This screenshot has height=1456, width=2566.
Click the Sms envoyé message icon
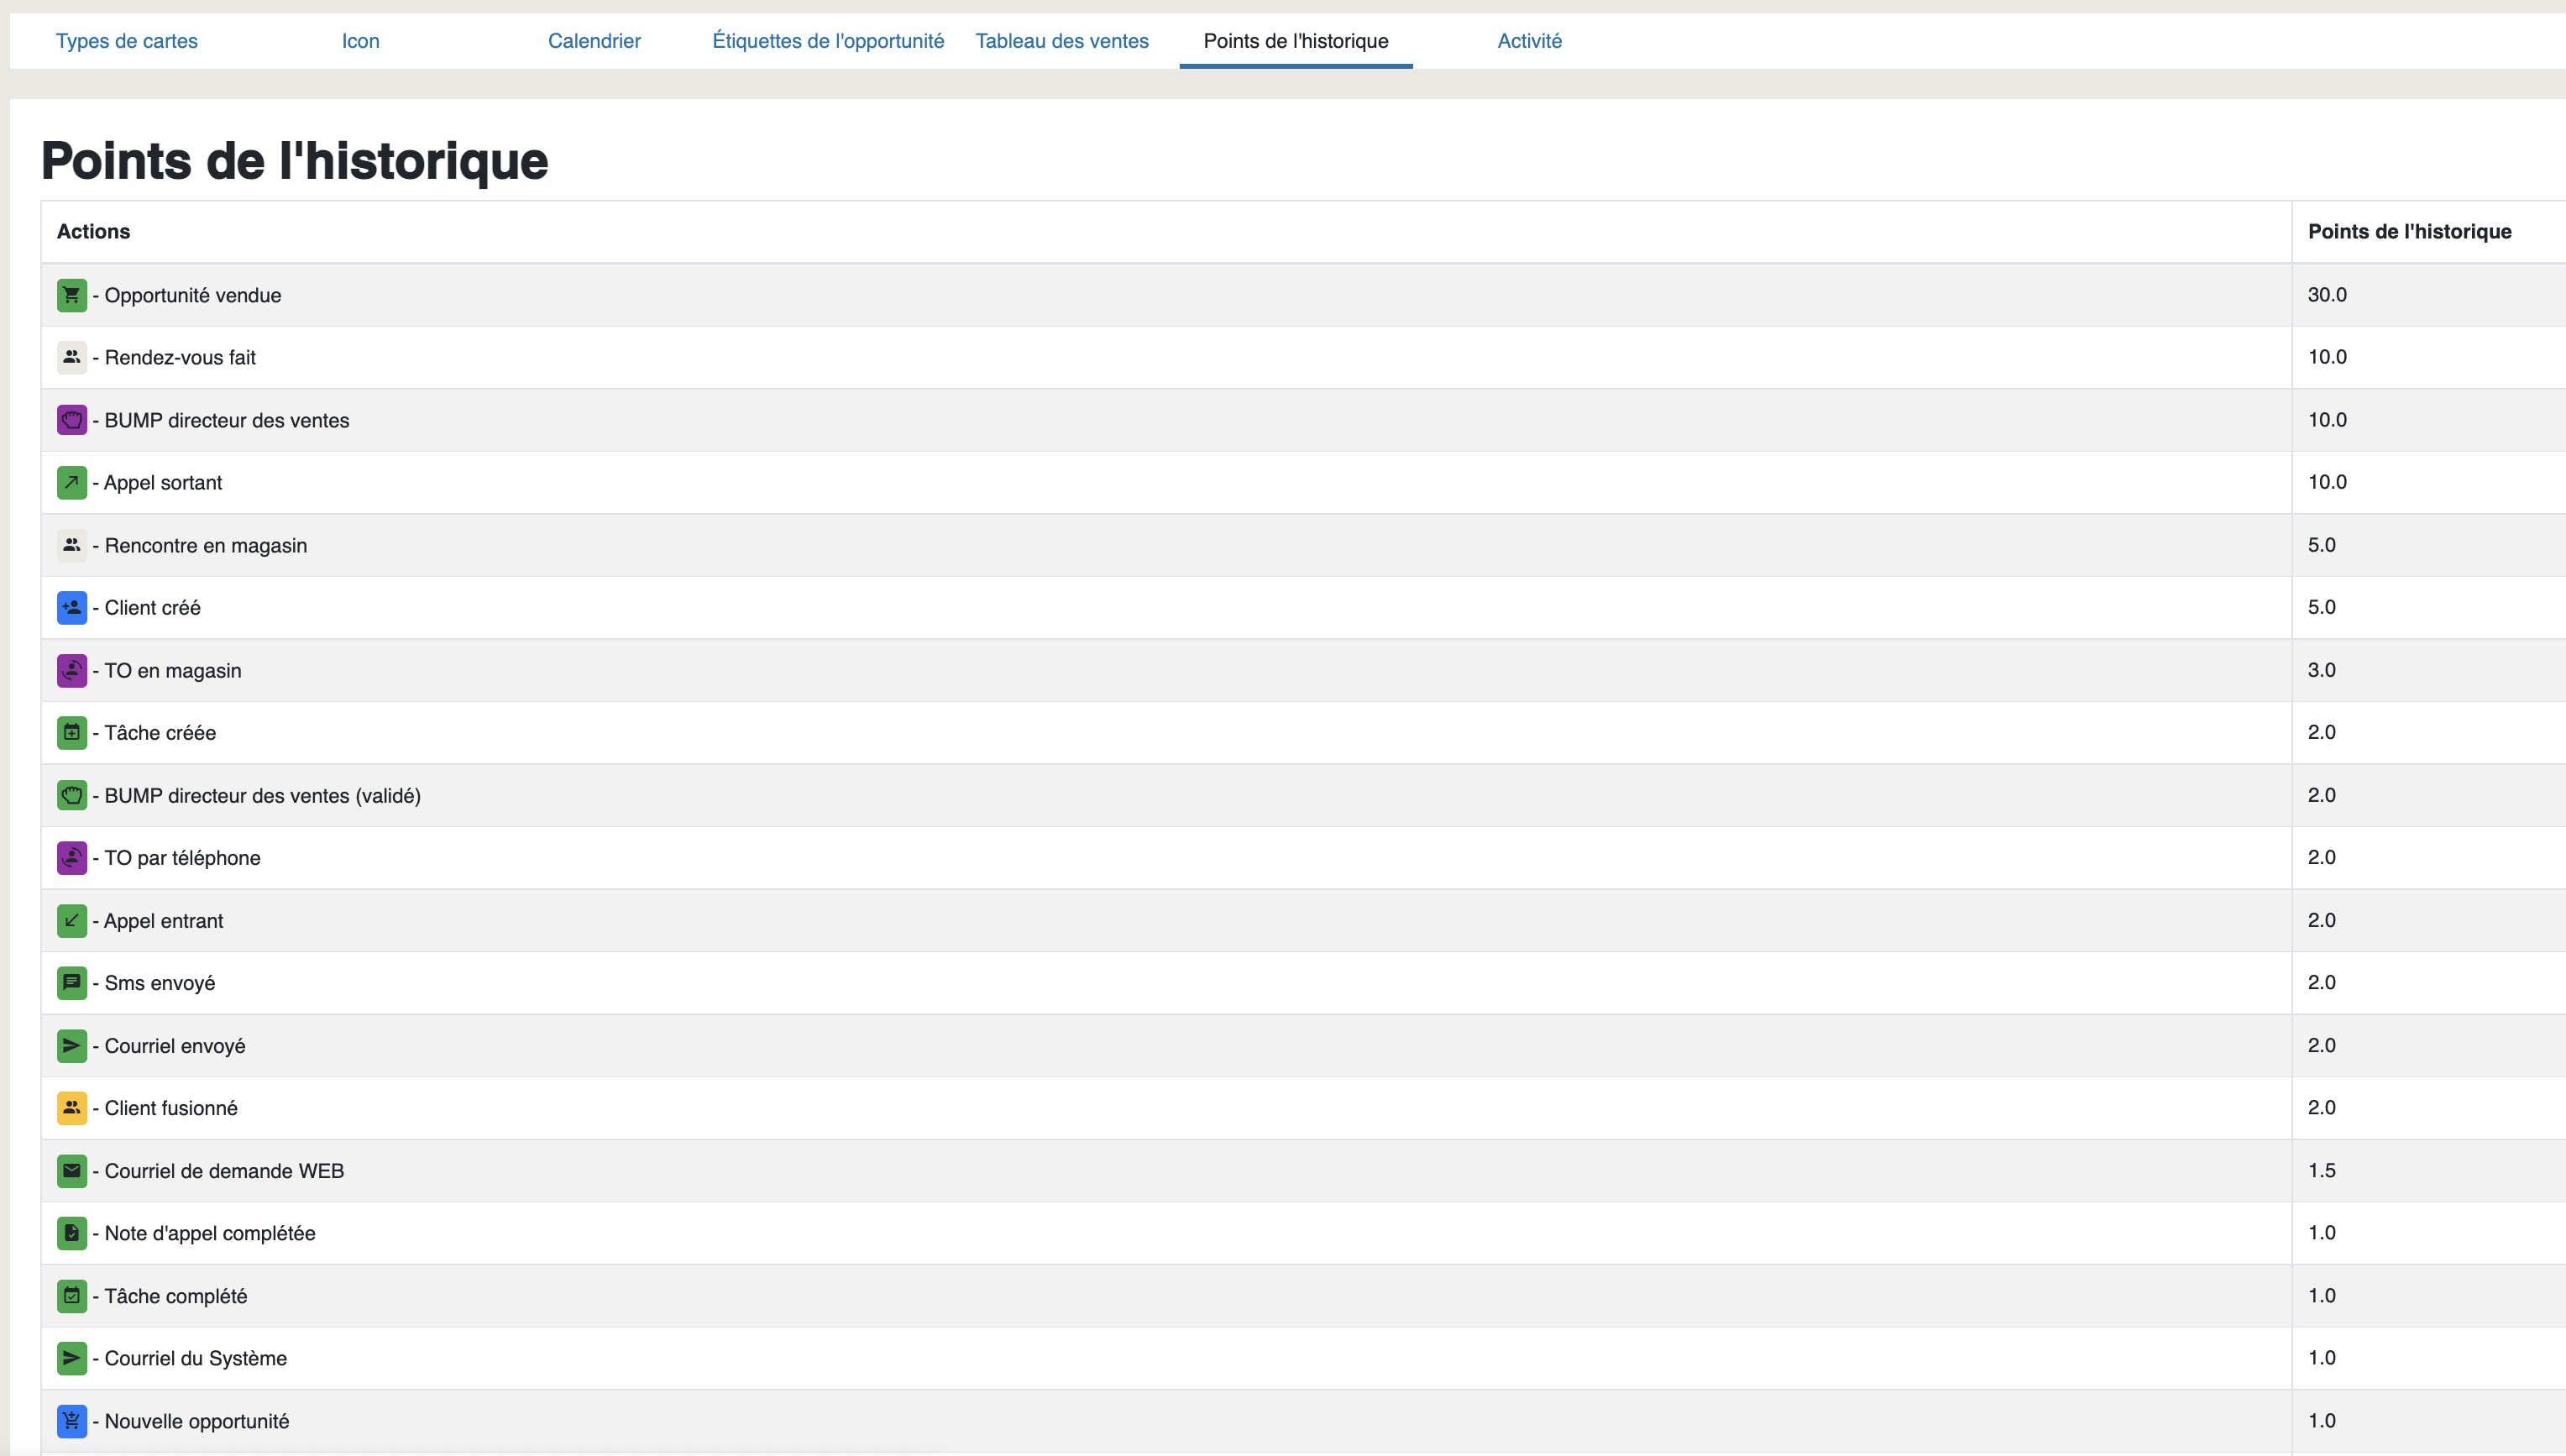click(x=72, y=983)
